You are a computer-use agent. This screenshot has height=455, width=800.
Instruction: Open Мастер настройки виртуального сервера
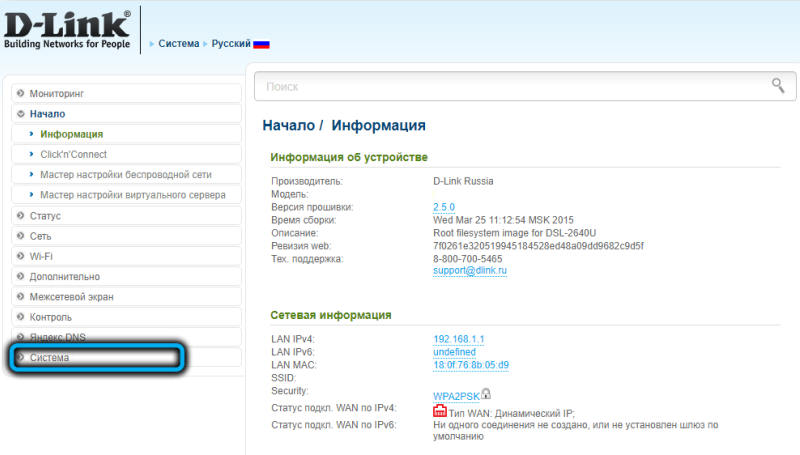click(132, 195)
